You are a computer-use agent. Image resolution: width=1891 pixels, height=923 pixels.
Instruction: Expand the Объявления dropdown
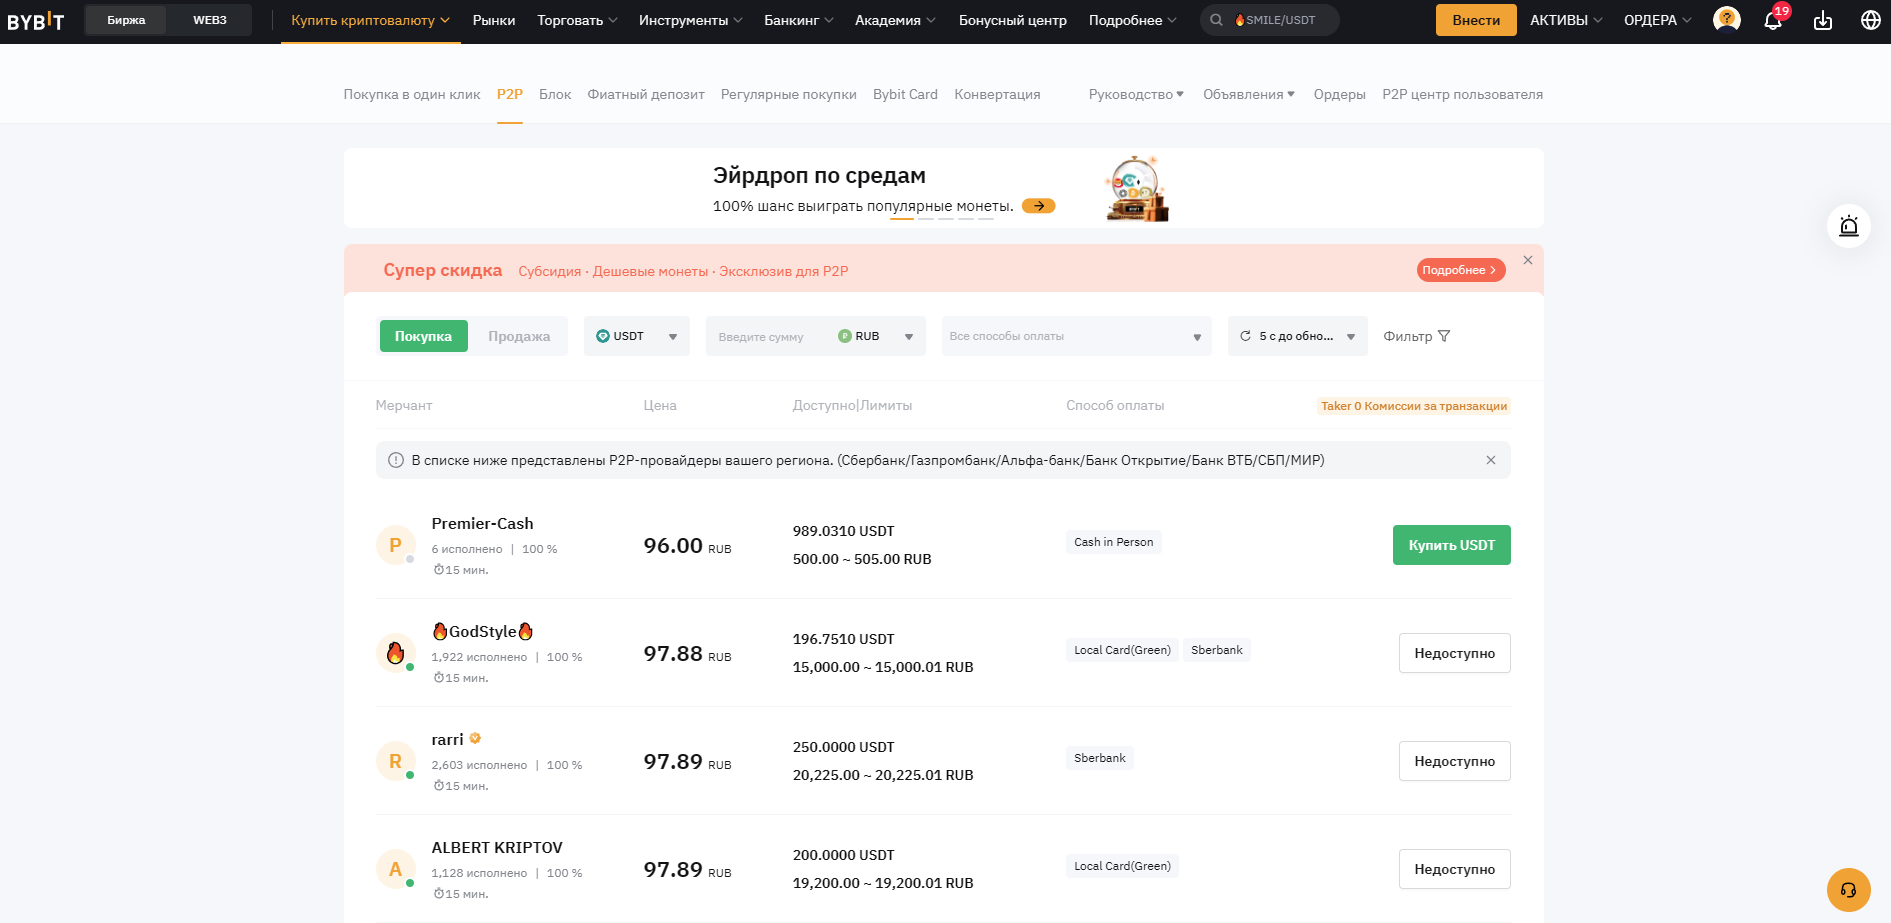[1249, 94]
